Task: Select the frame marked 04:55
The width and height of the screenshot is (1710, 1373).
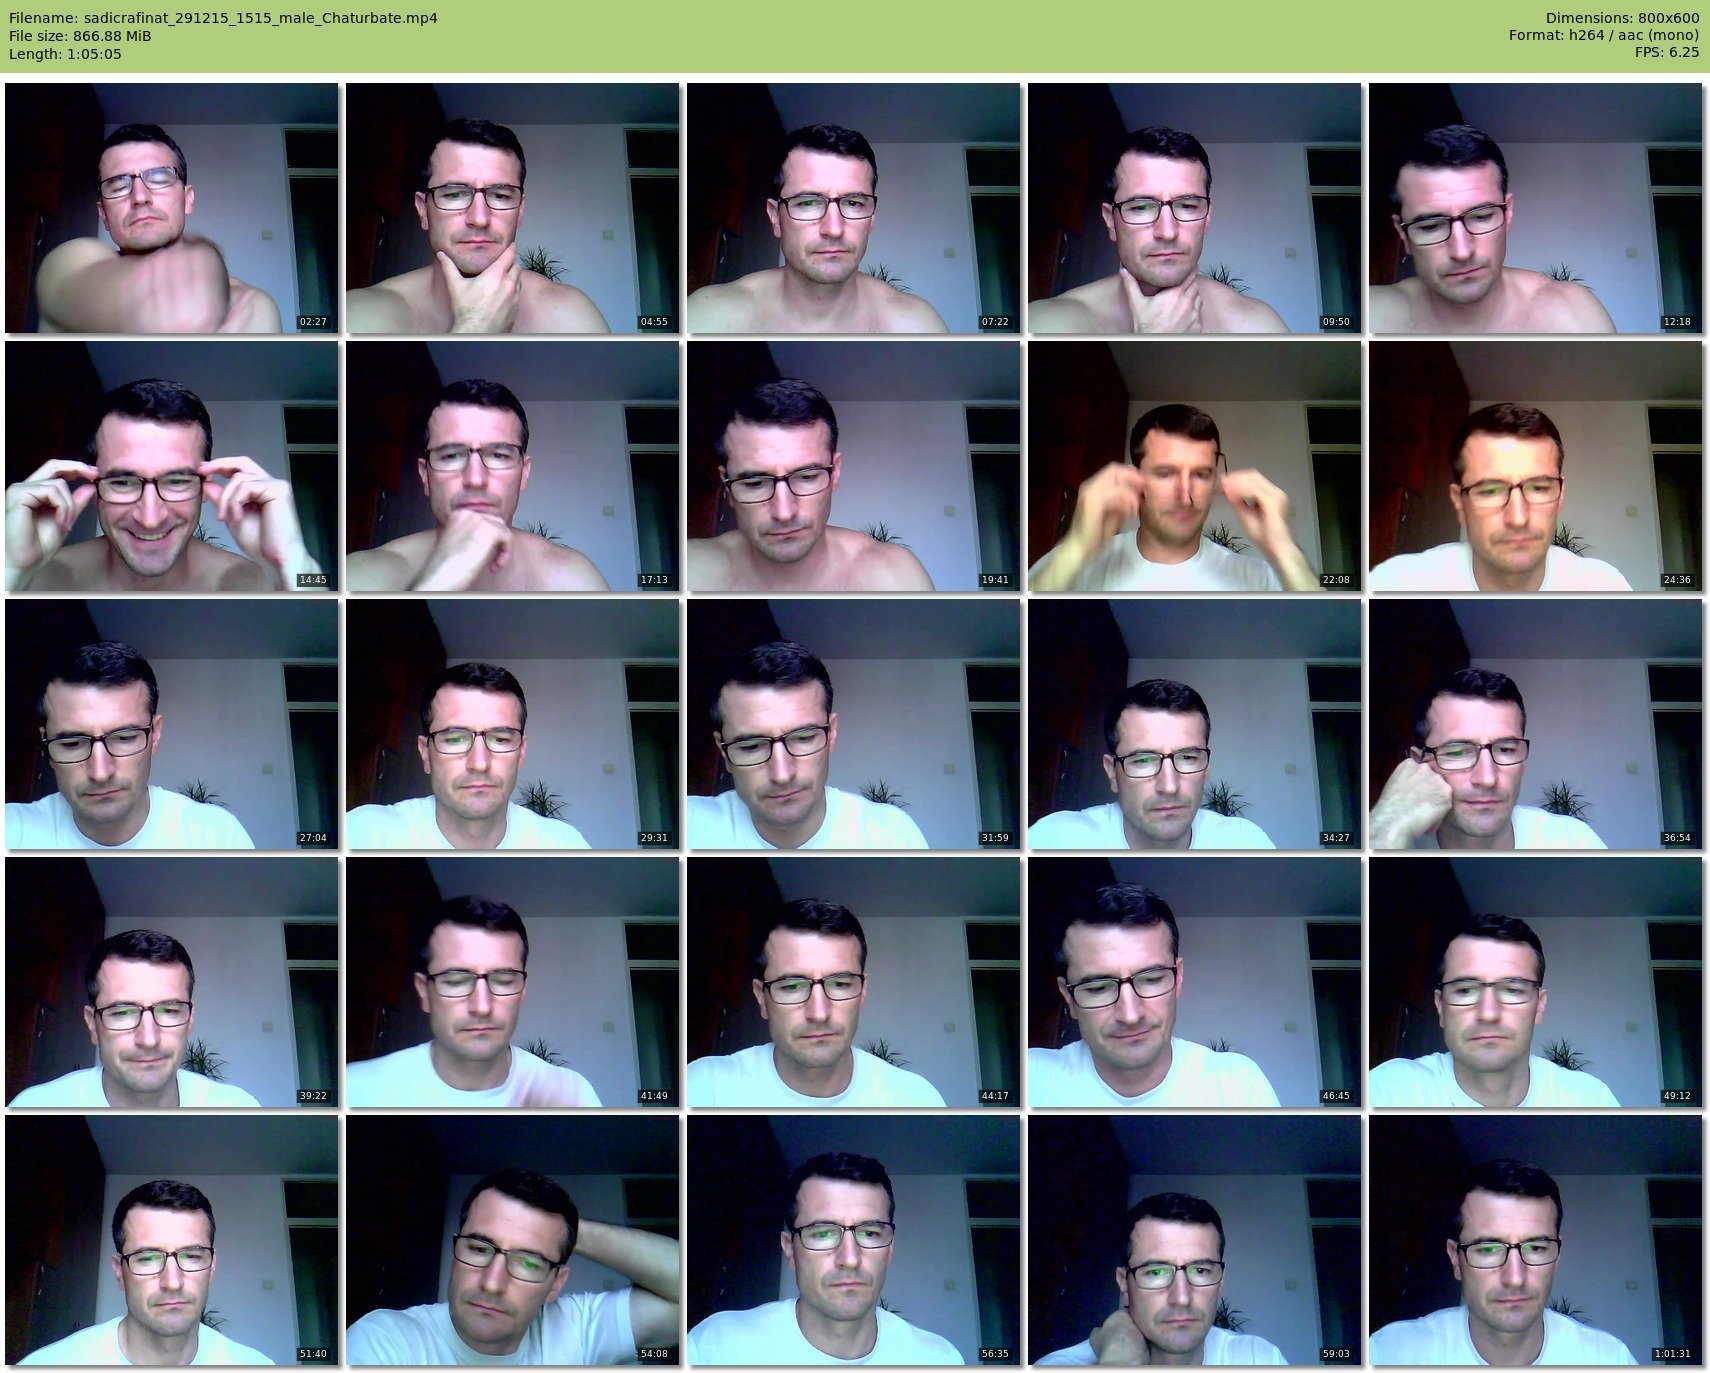Action: click(x=513, y=208)
